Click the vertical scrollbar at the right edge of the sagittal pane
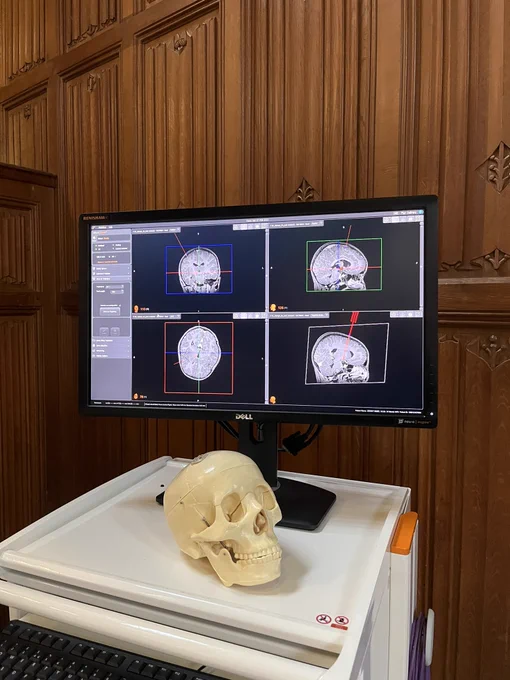The height and width of the screenshot is (680, 510). pos(421,265)
